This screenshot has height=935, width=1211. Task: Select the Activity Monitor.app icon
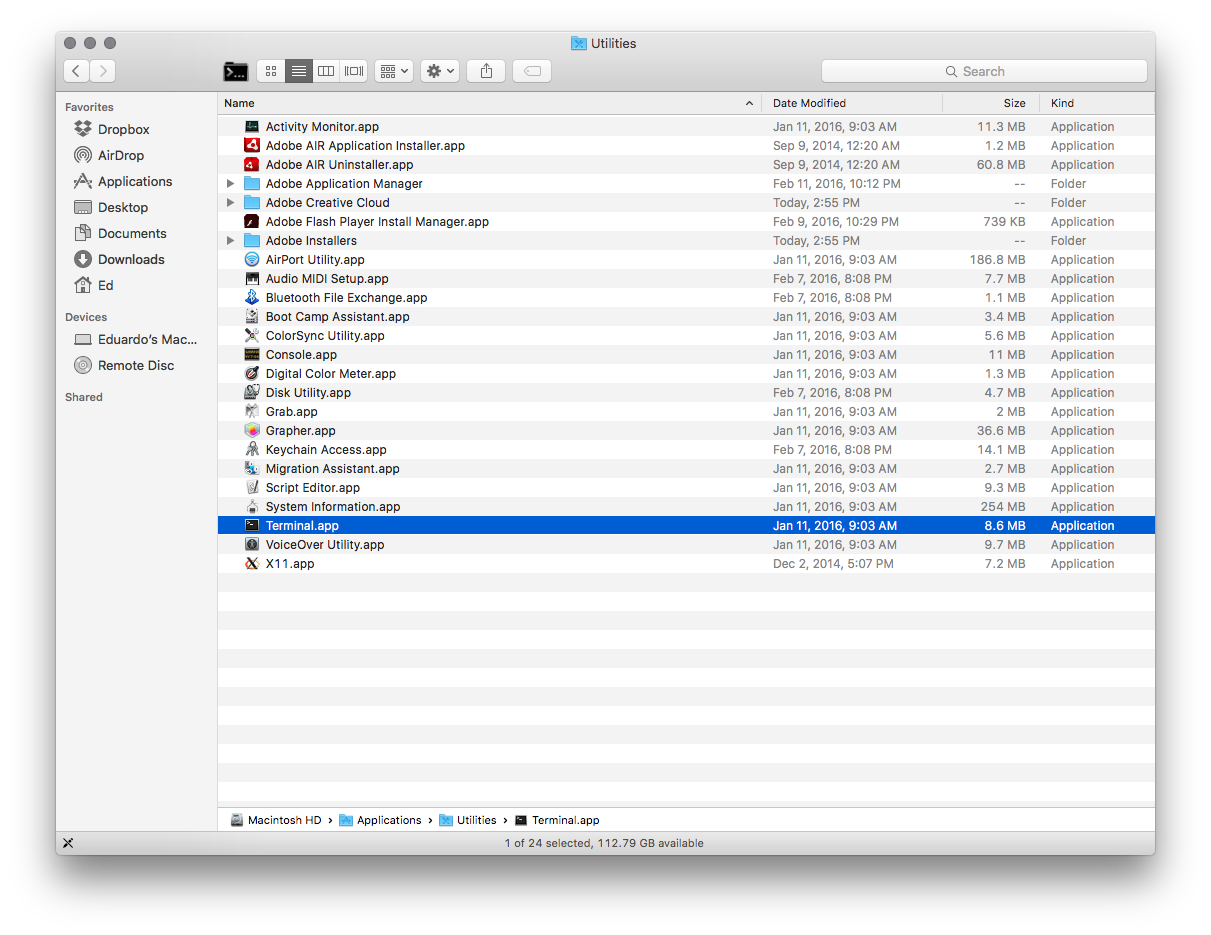pyautogui.click(x=252, y=127)
